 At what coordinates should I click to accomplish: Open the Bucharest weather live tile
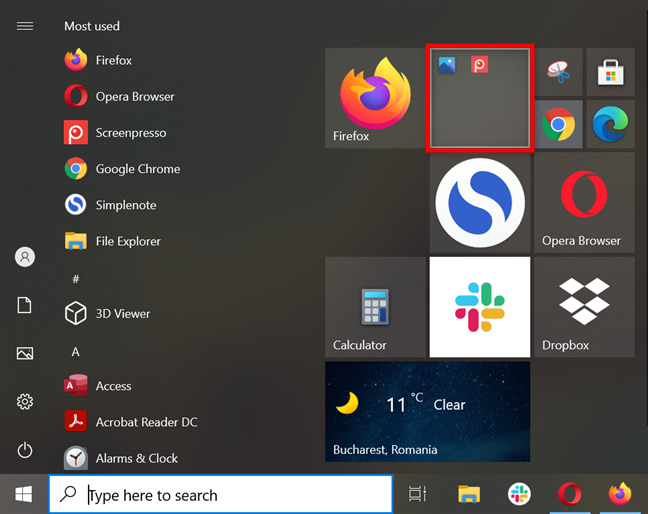pos(428,412)
